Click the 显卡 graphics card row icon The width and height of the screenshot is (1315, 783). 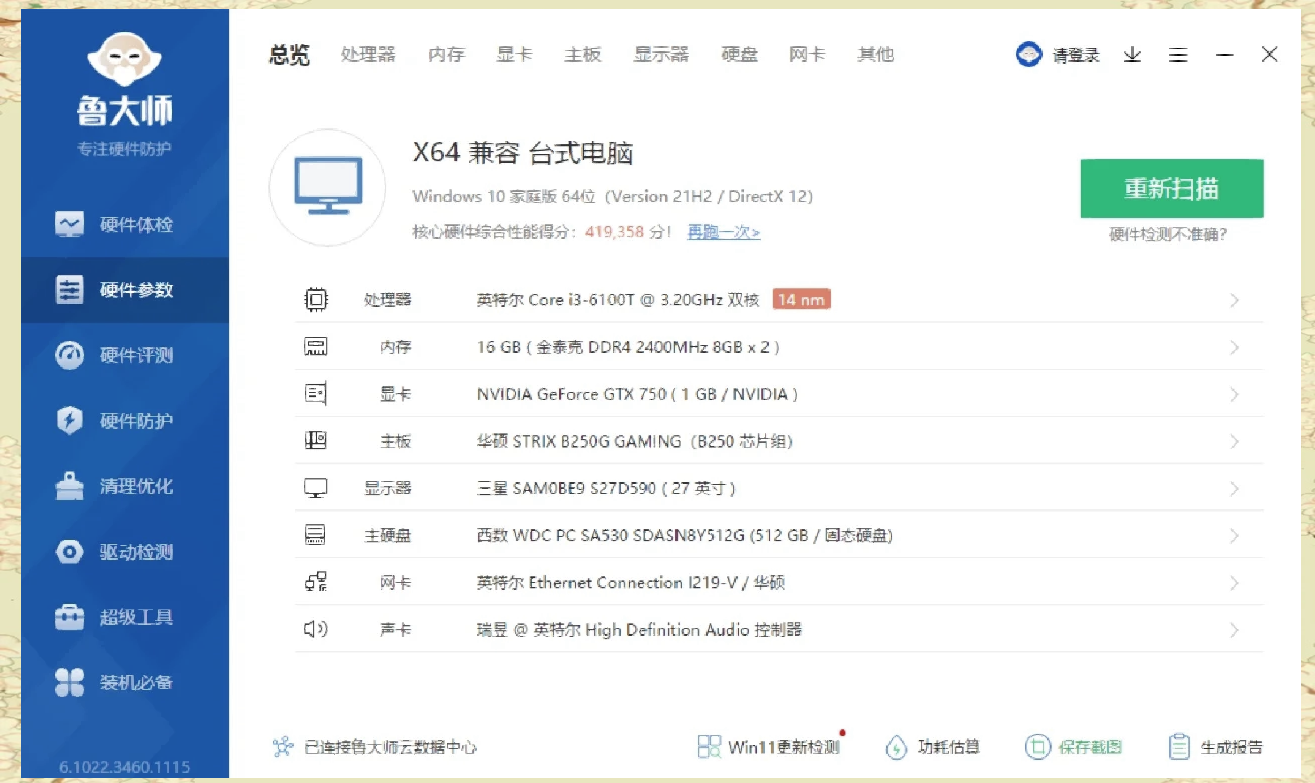(316, 394)
